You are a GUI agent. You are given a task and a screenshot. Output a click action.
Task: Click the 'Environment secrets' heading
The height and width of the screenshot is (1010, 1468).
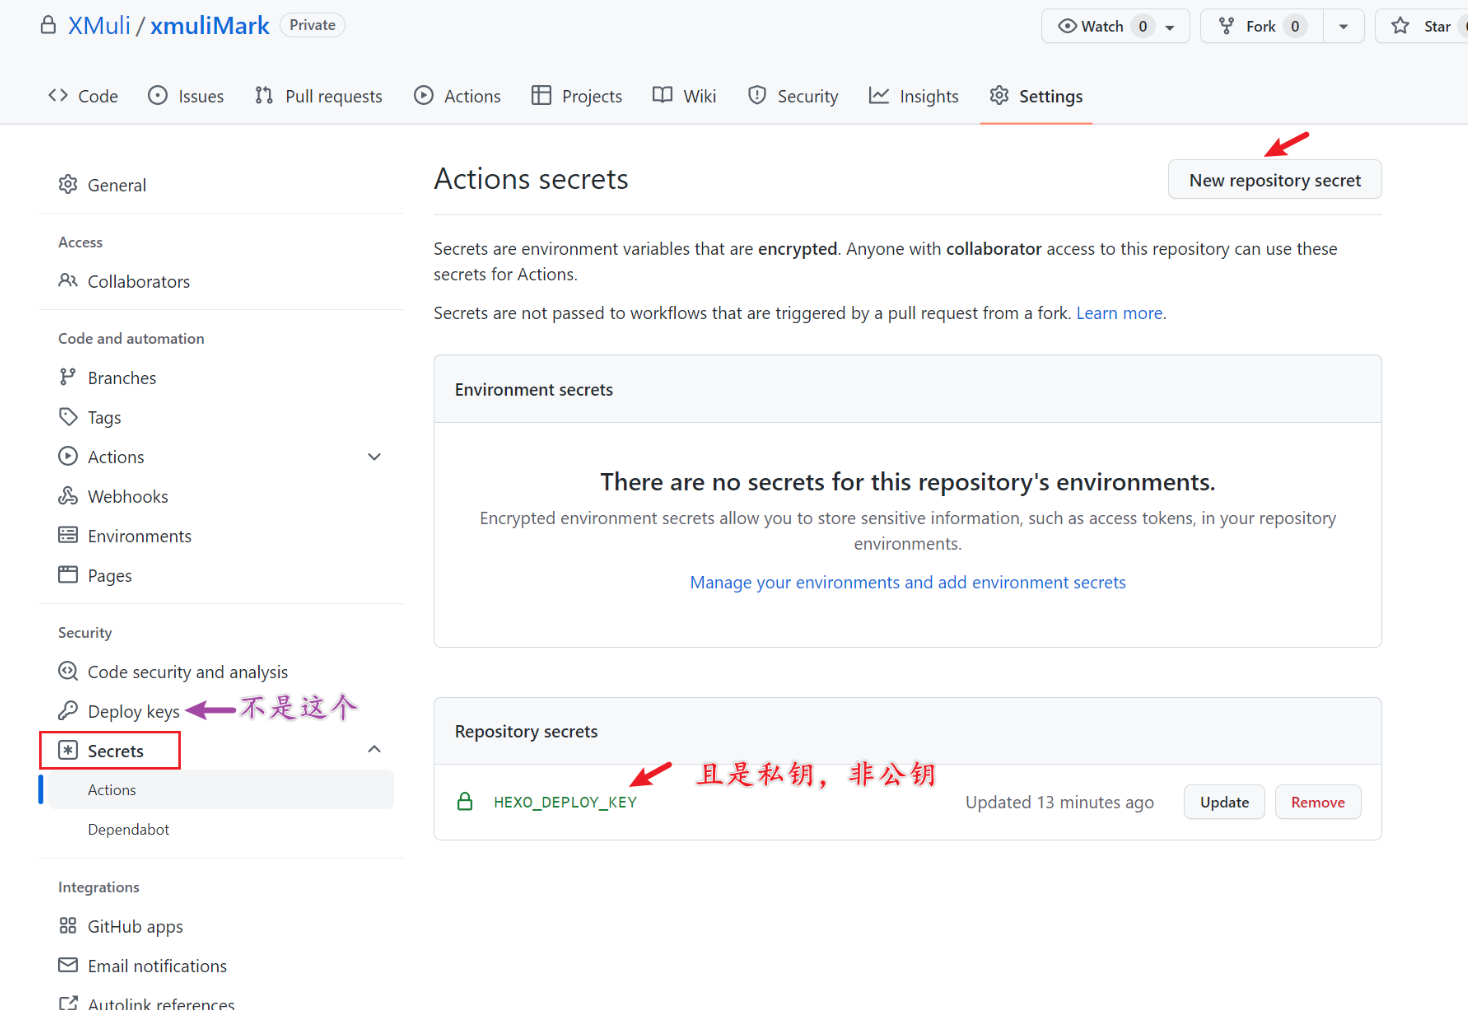(x=534, y=389)
